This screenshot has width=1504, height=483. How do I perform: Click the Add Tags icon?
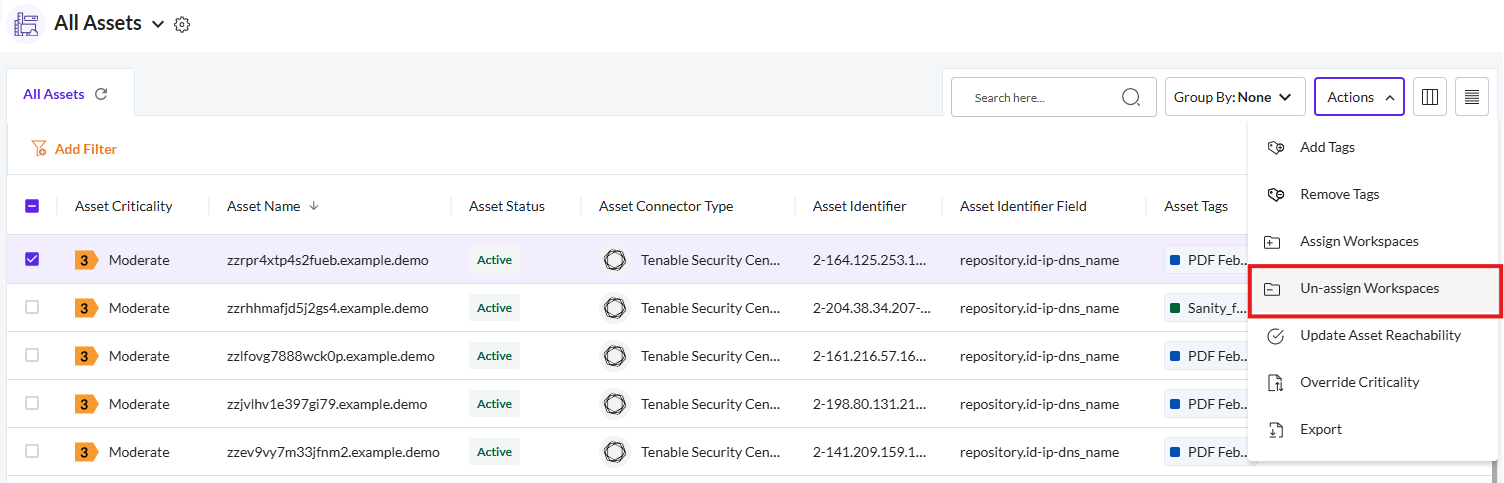point(1275,147)
